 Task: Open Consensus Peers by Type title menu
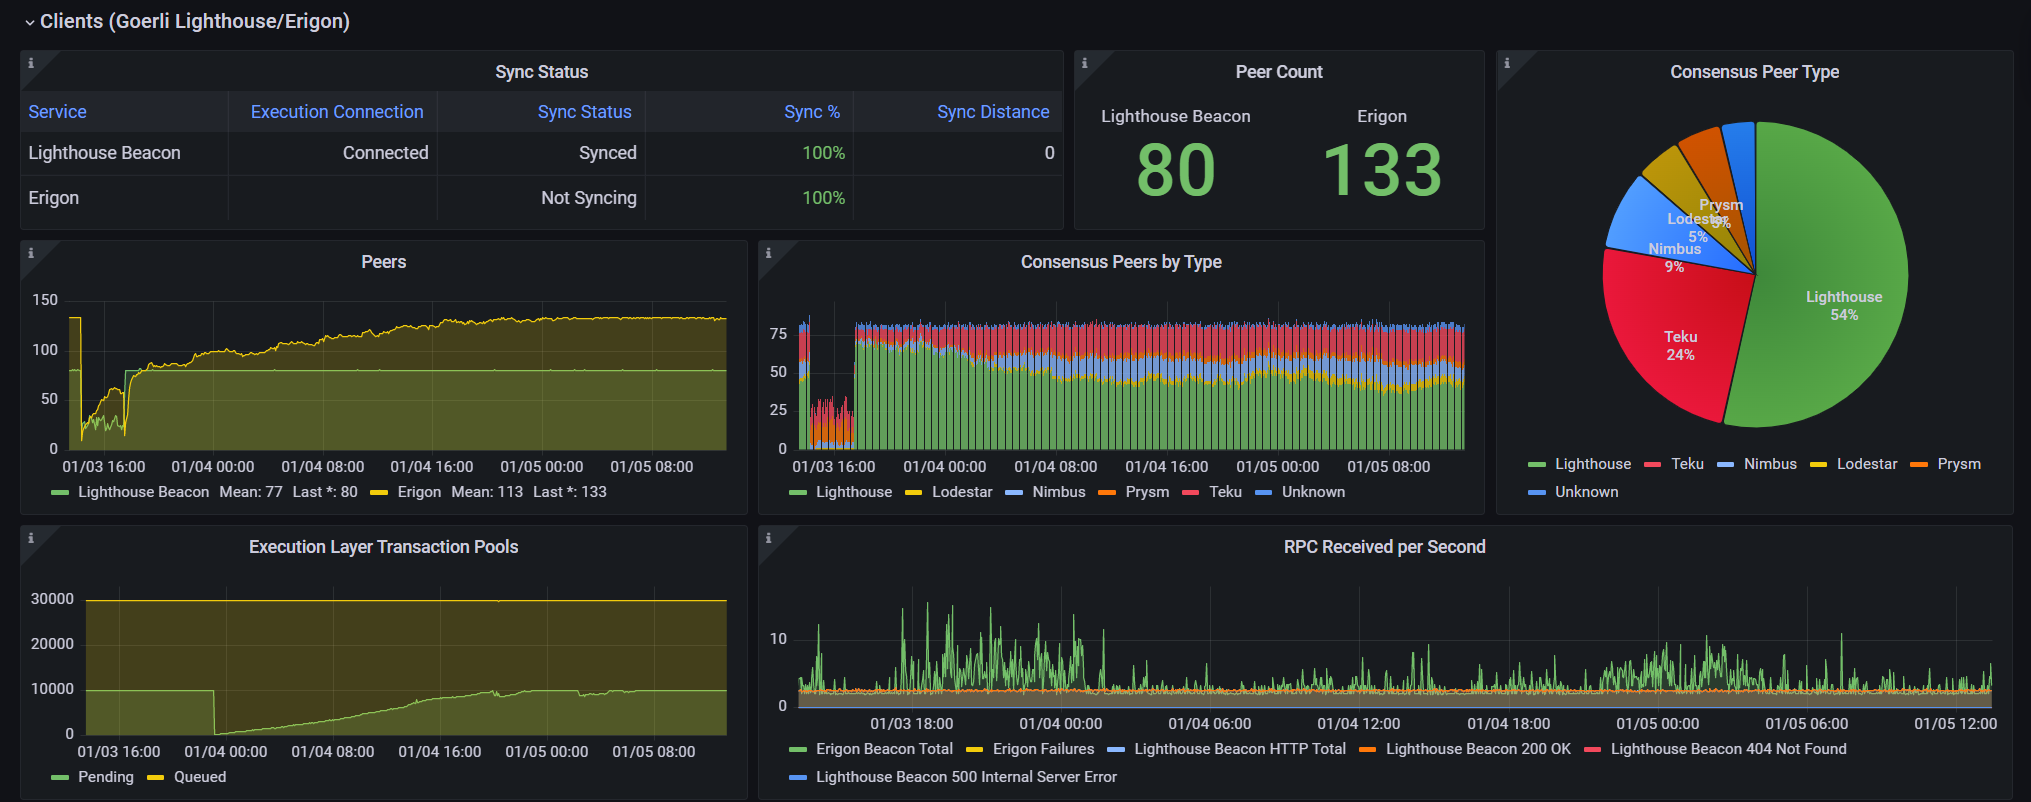click(1121, 262)
